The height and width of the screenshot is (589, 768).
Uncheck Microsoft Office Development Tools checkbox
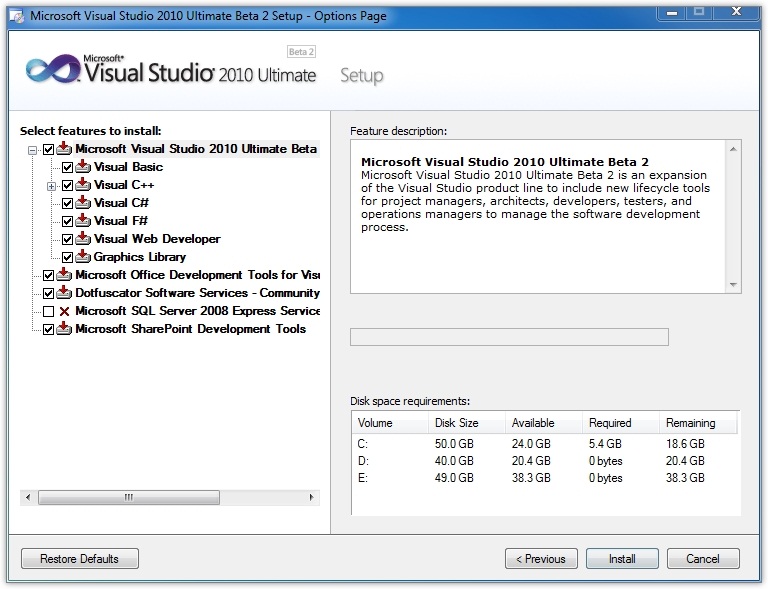48,275
